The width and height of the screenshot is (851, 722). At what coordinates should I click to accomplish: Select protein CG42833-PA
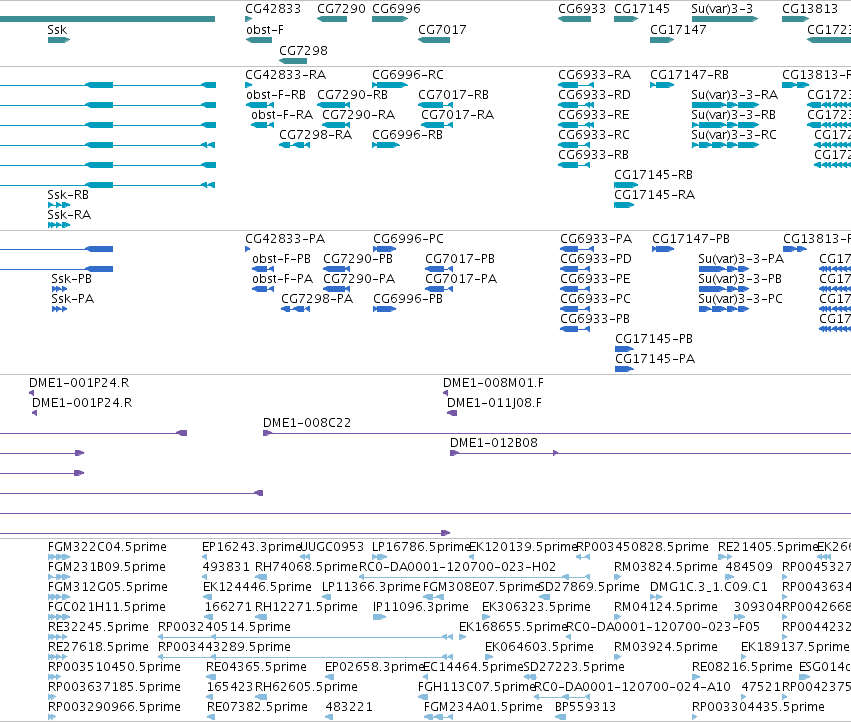[x=285, y=238]
